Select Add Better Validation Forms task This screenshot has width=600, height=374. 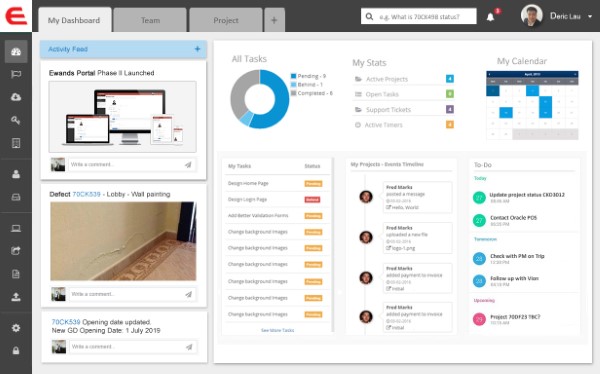click(258, 216)
